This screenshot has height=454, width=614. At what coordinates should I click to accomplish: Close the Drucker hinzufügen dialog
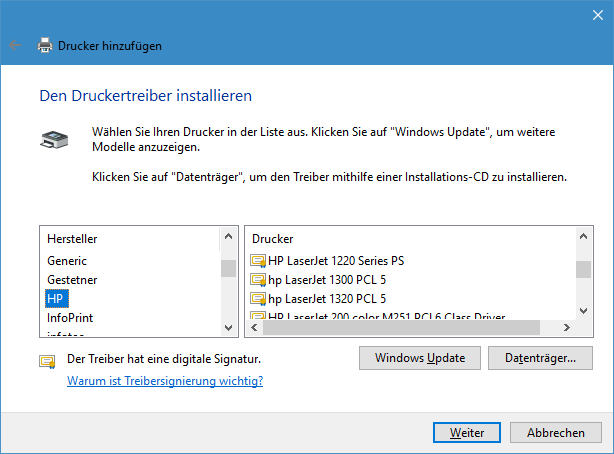[598, 15]
